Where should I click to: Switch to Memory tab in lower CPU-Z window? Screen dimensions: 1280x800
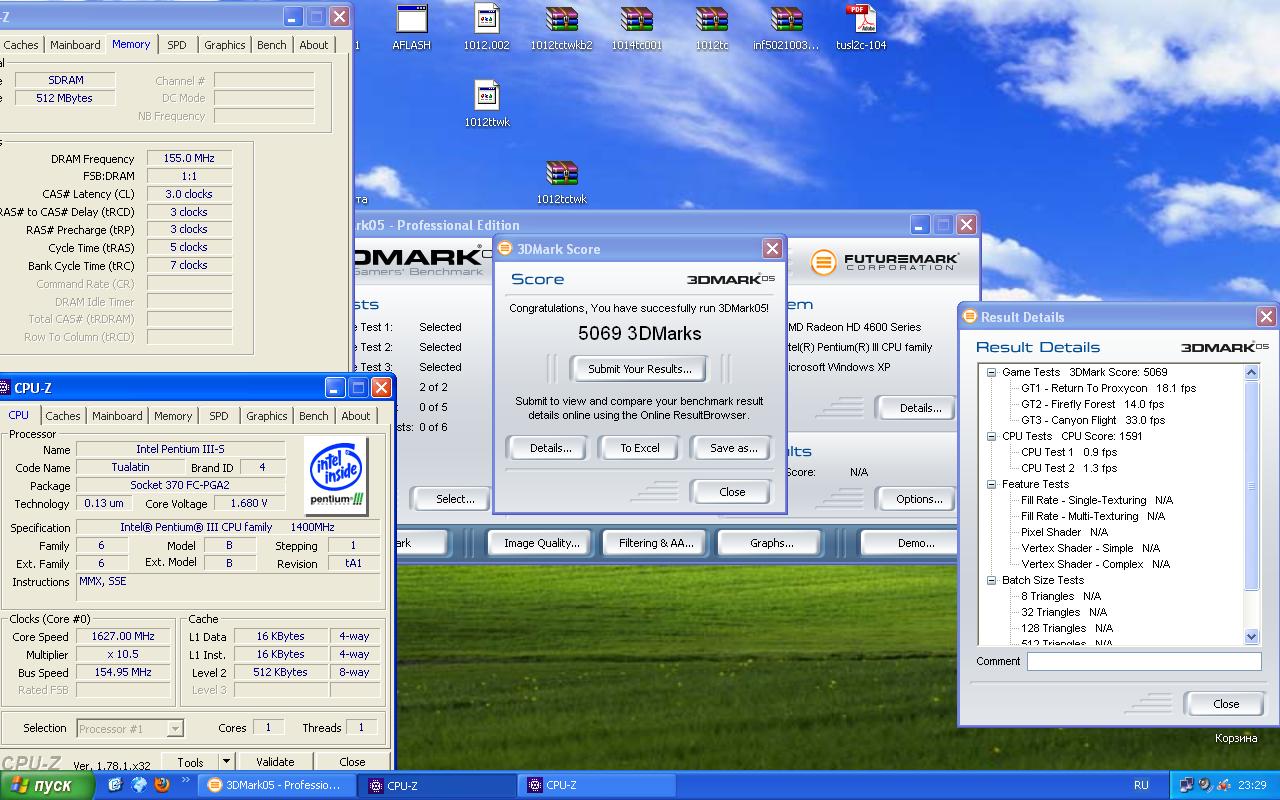[173, 416]
